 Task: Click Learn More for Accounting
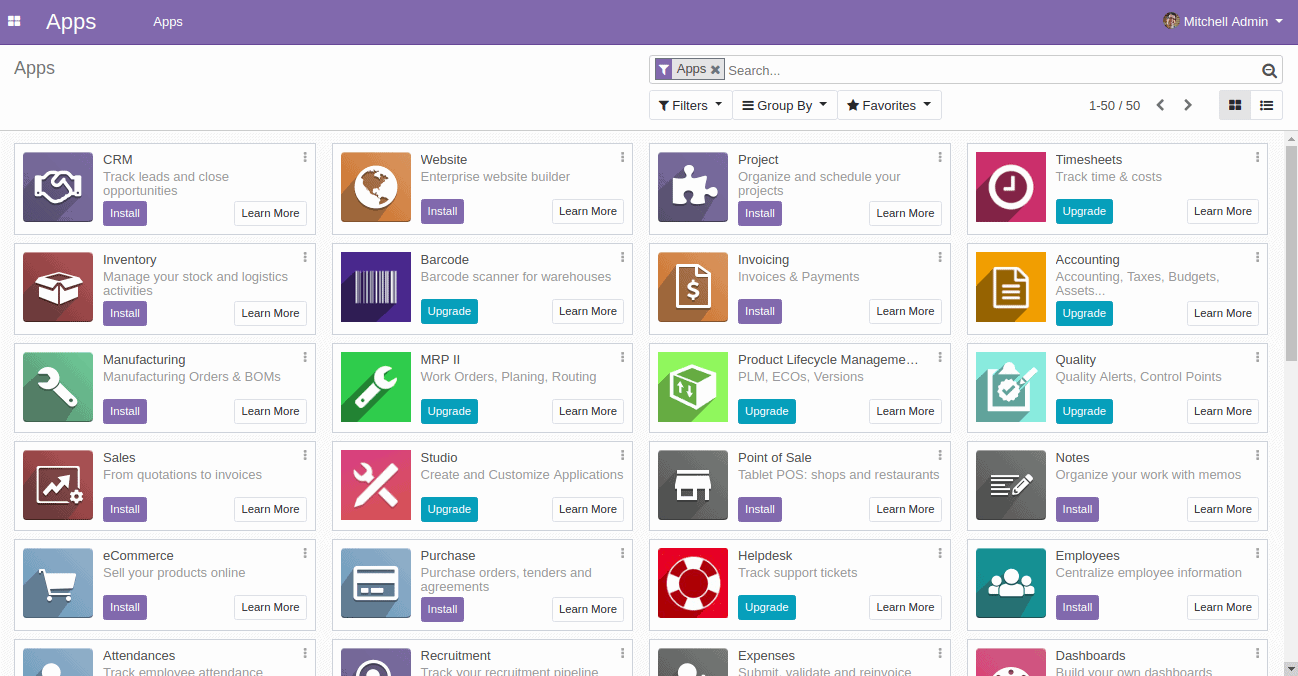click(x=1223, y=313)
